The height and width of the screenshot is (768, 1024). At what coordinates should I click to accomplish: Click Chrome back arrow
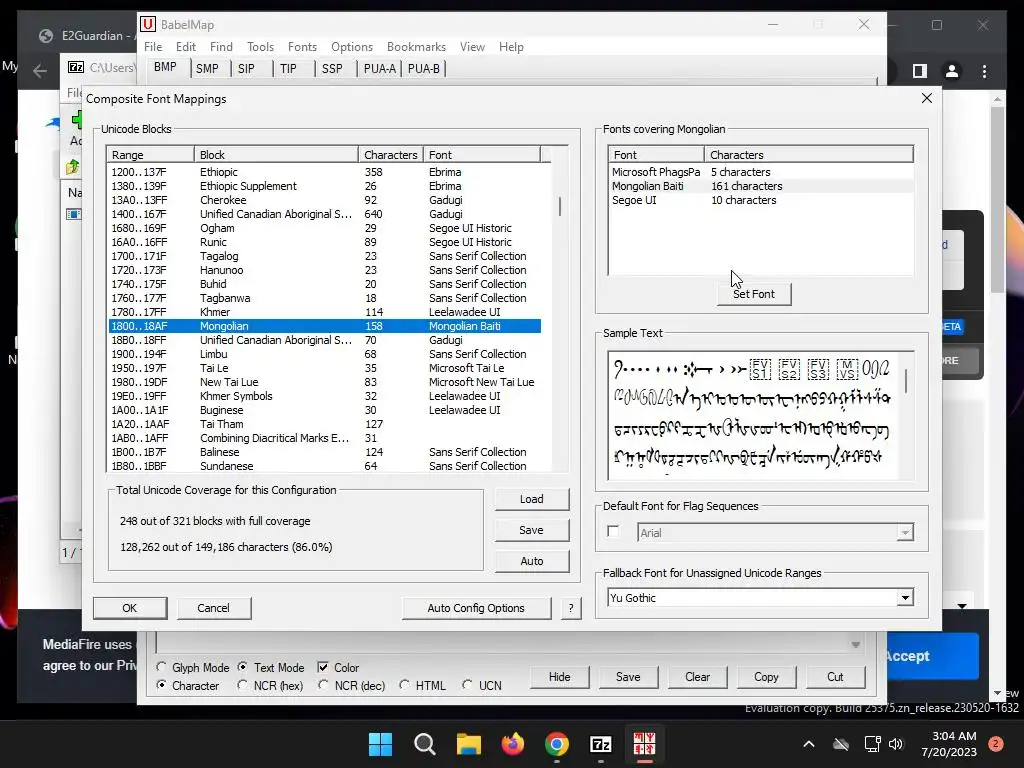tap(40, 71)
